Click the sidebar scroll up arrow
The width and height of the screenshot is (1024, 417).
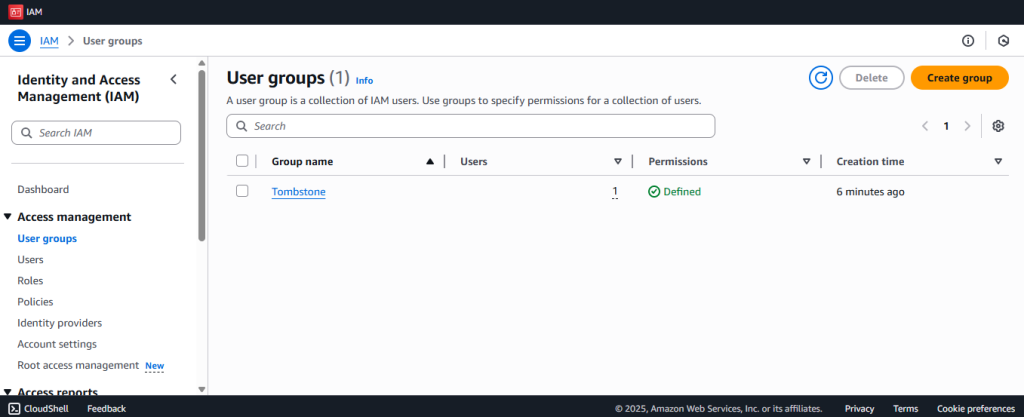[202, 63]
